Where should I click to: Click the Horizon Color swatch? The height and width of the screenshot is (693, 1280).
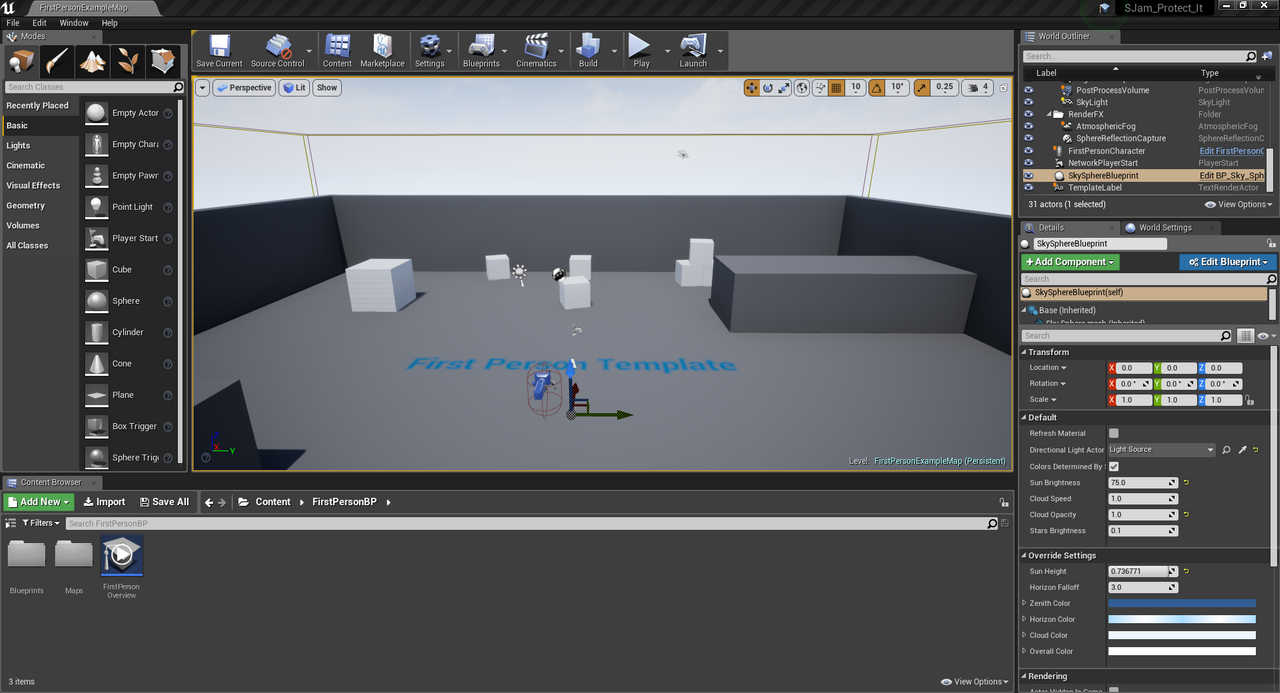coord(1181,619)
